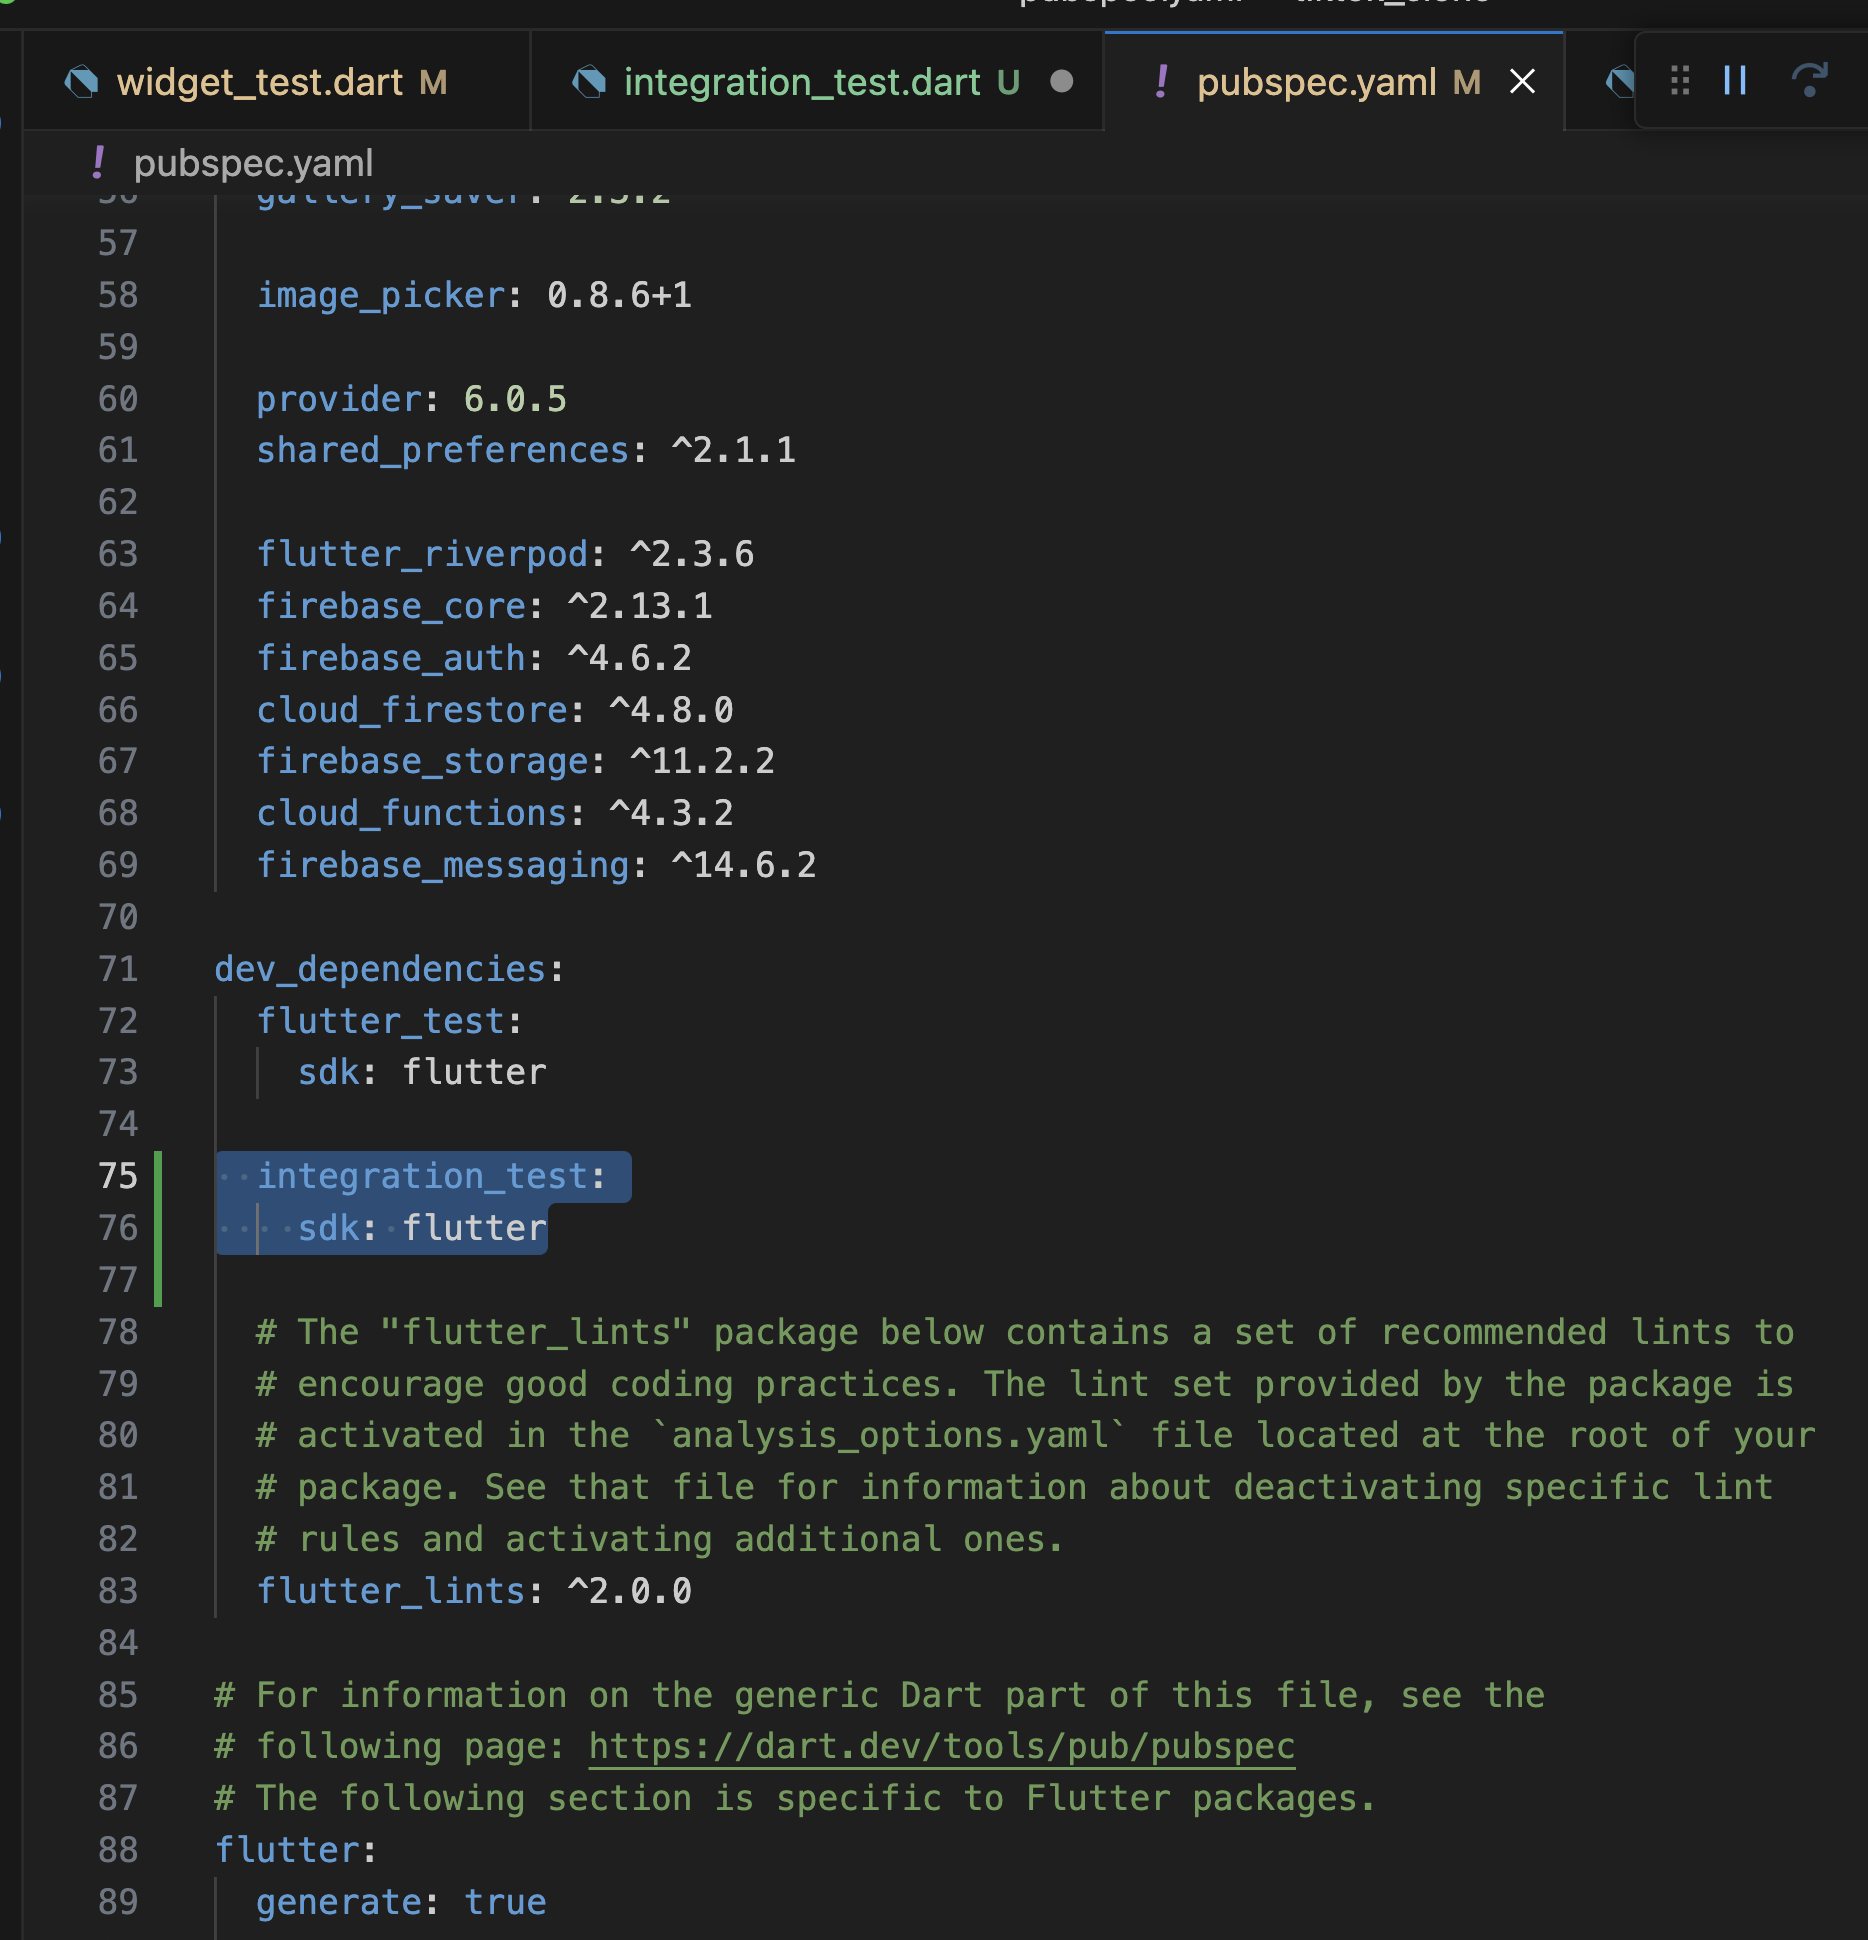Click the comment 'The following section is specific'

click(795, 1798)
